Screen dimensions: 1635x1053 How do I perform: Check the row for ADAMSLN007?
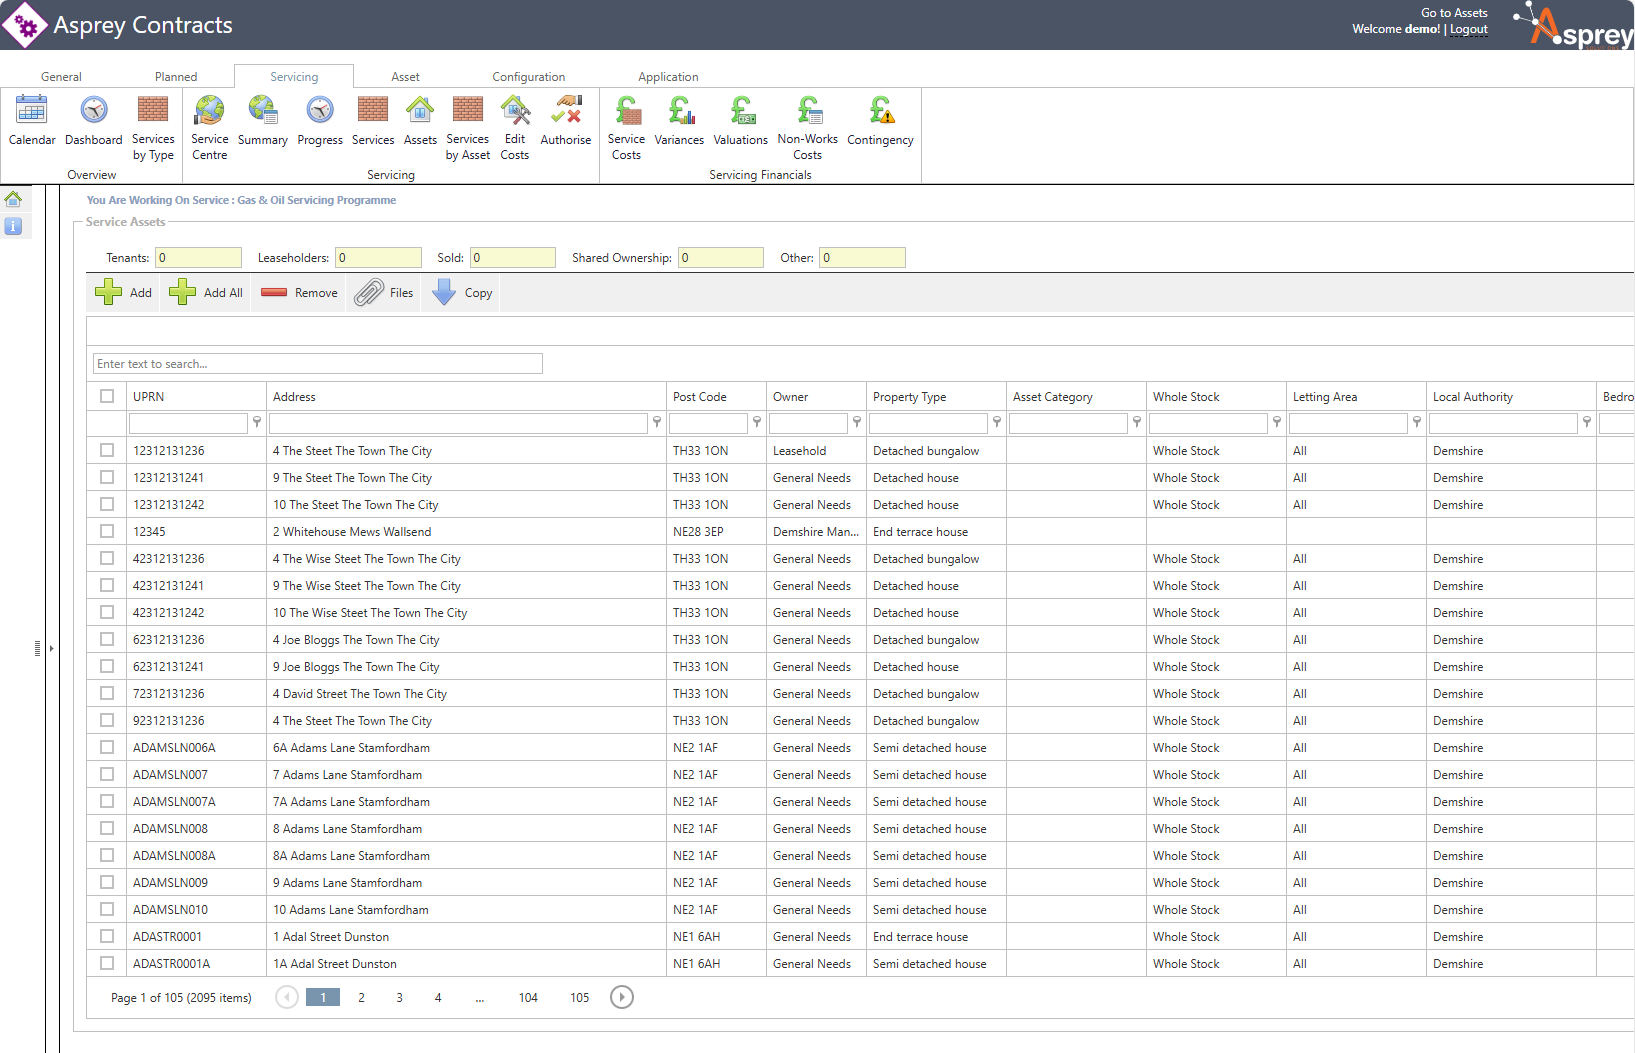[x=107, y=774]
